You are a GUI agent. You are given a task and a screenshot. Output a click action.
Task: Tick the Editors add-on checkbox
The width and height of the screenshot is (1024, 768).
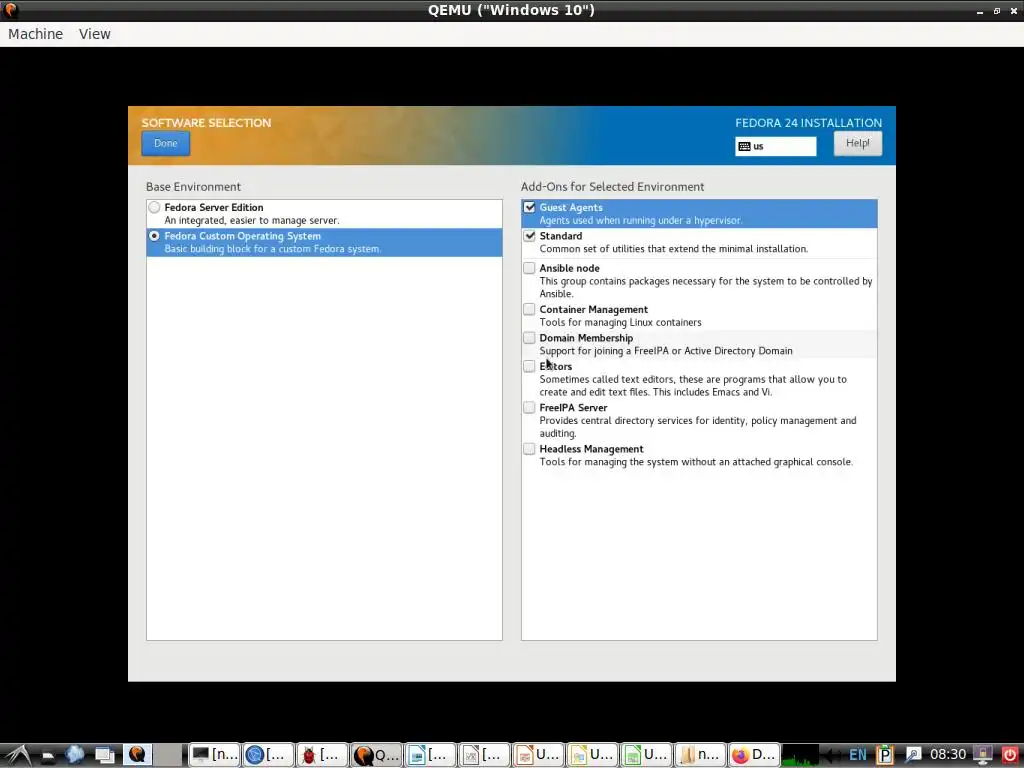[x=529, y=366]
